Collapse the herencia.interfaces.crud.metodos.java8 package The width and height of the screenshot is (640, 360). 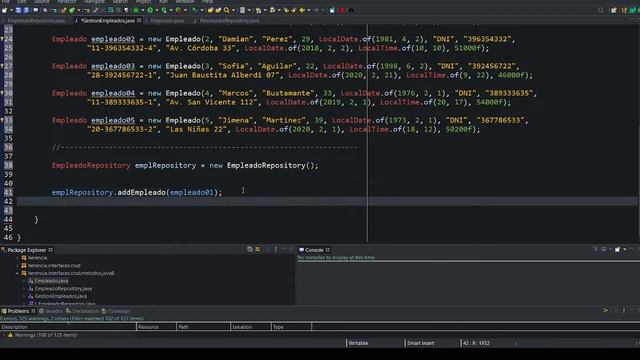(x=18, y=273)
